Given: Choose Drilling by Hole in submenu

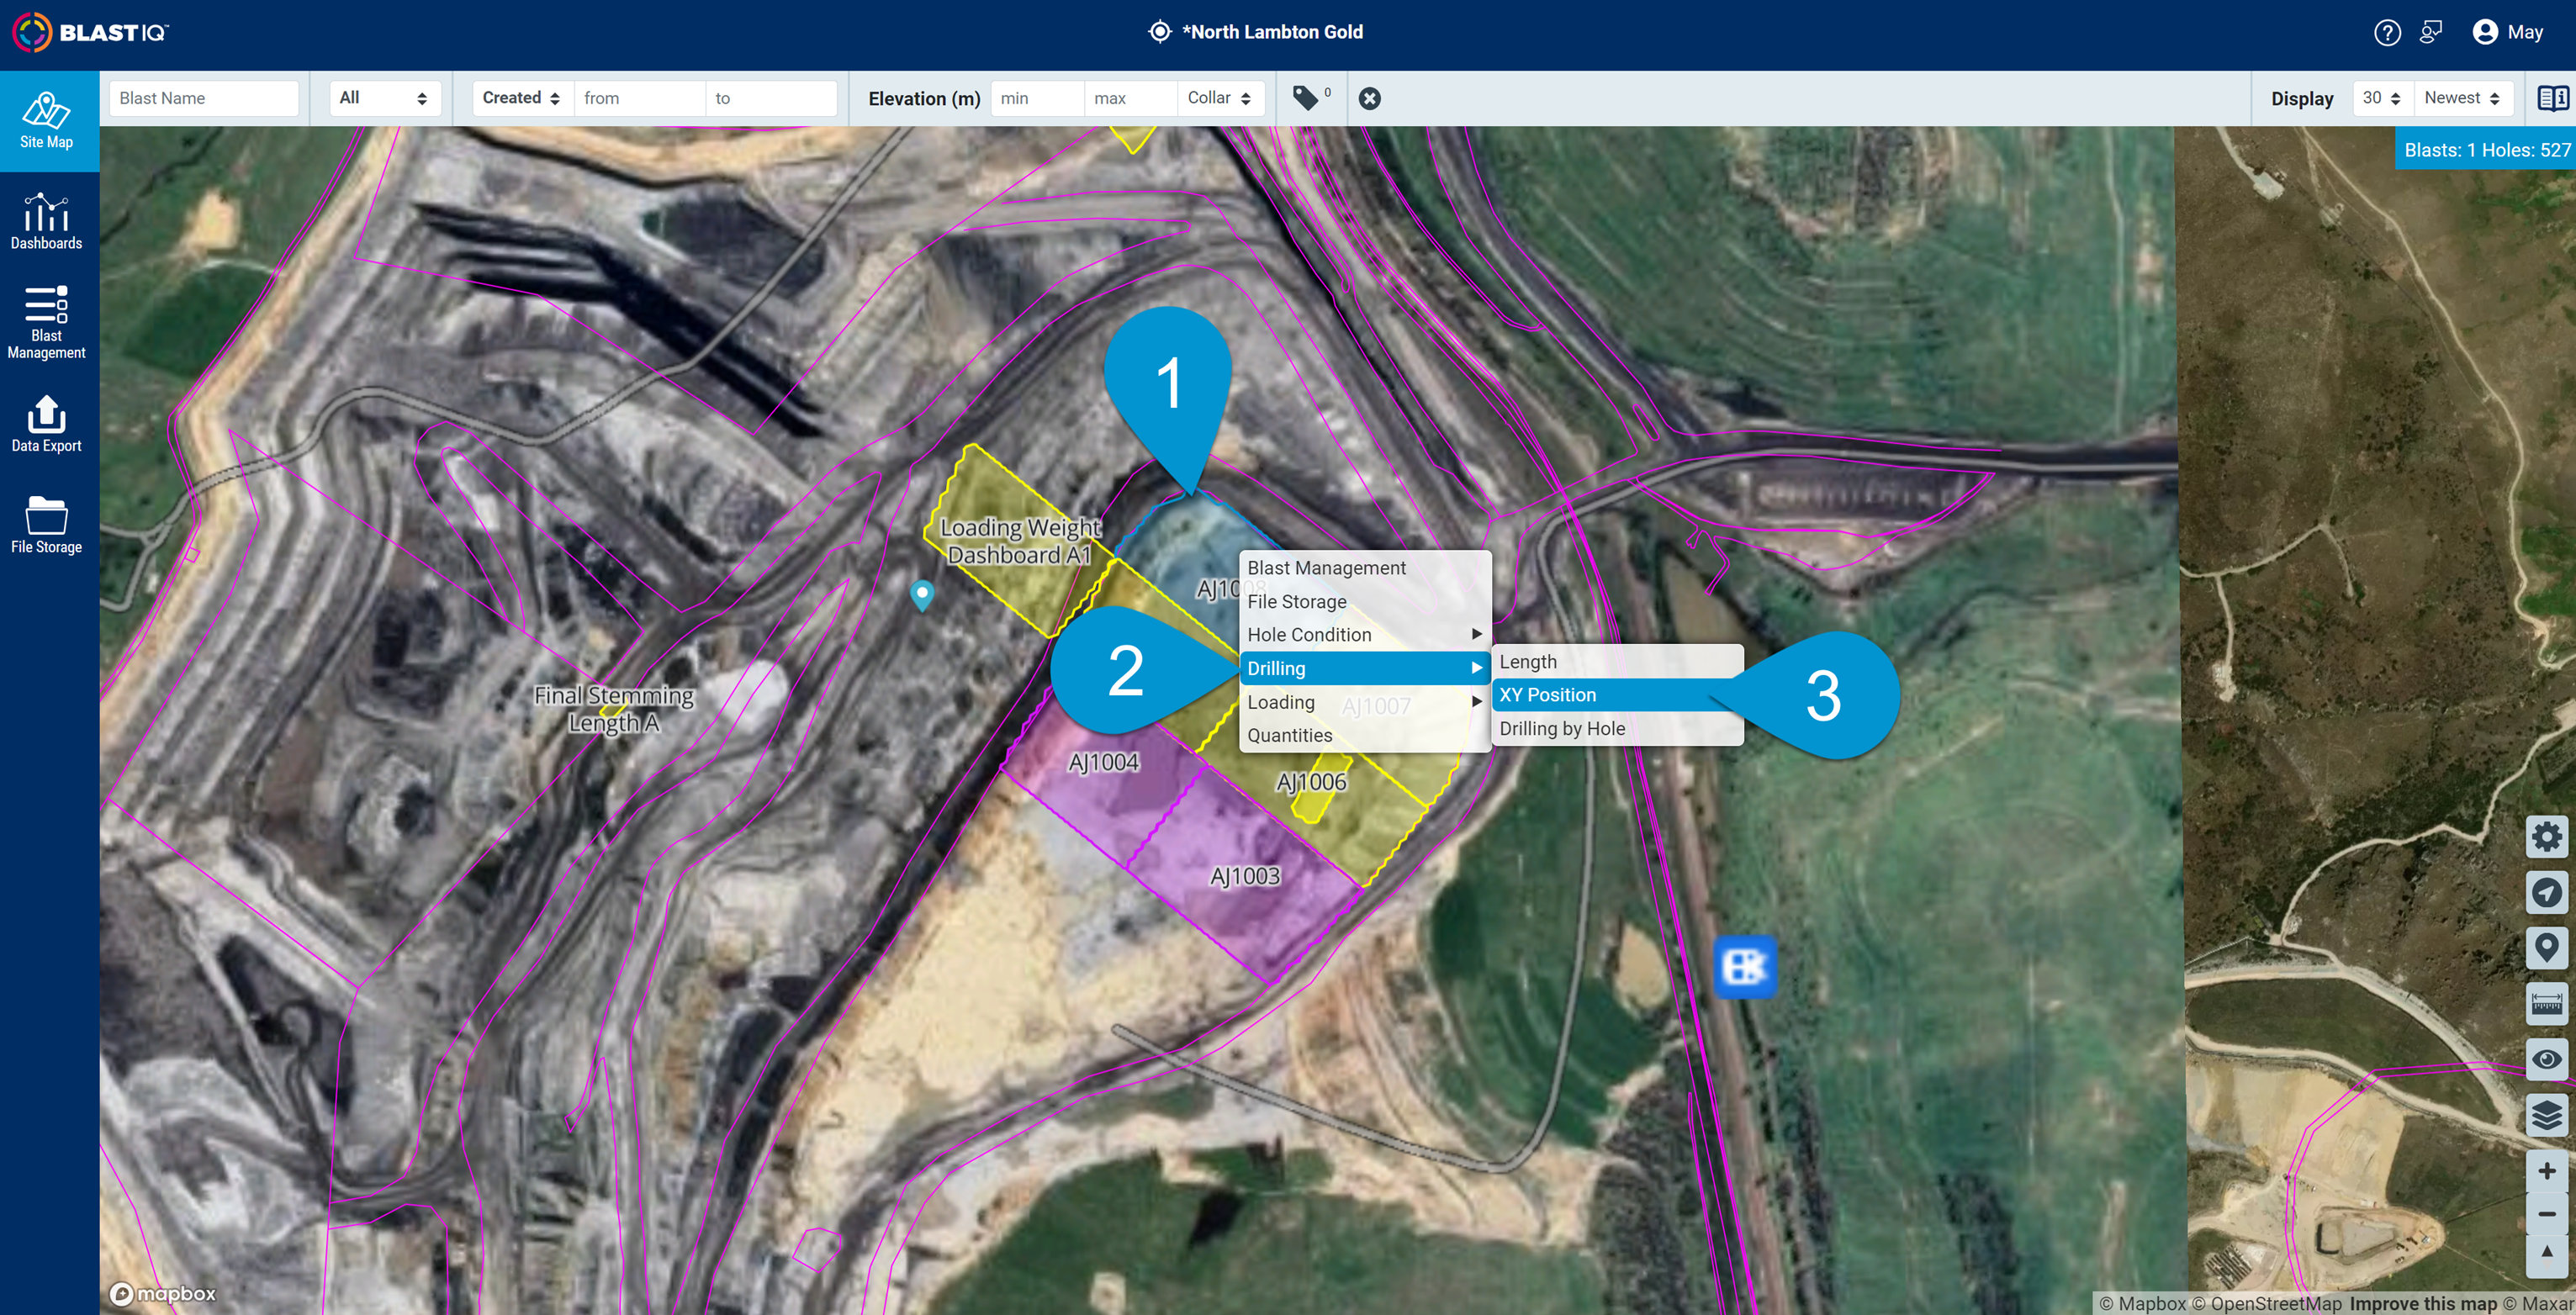Looking at the screenshot, I should click(x=1617, y=729).
